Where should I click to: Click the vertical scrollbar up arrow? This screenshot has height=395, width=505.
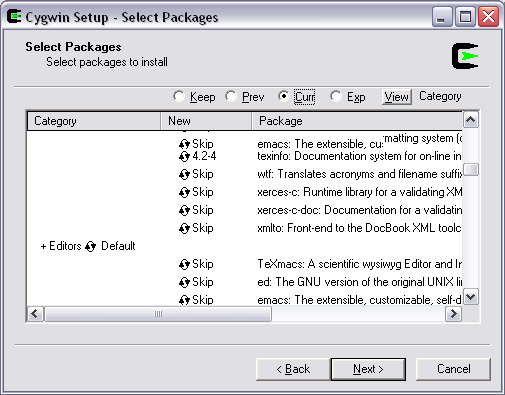coord(471,120)
